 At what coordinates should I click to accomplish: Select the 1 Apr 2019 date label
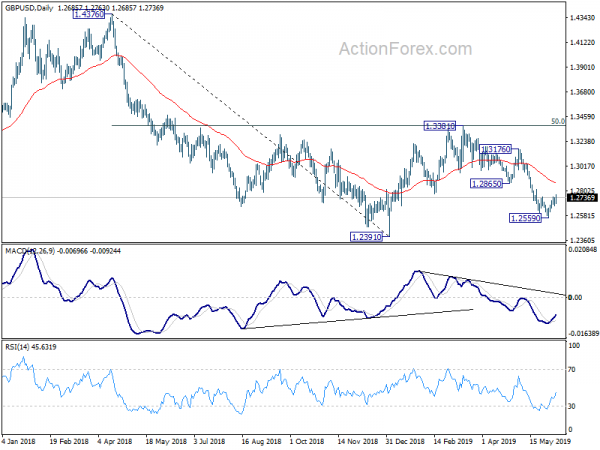(x=499, y=441)
